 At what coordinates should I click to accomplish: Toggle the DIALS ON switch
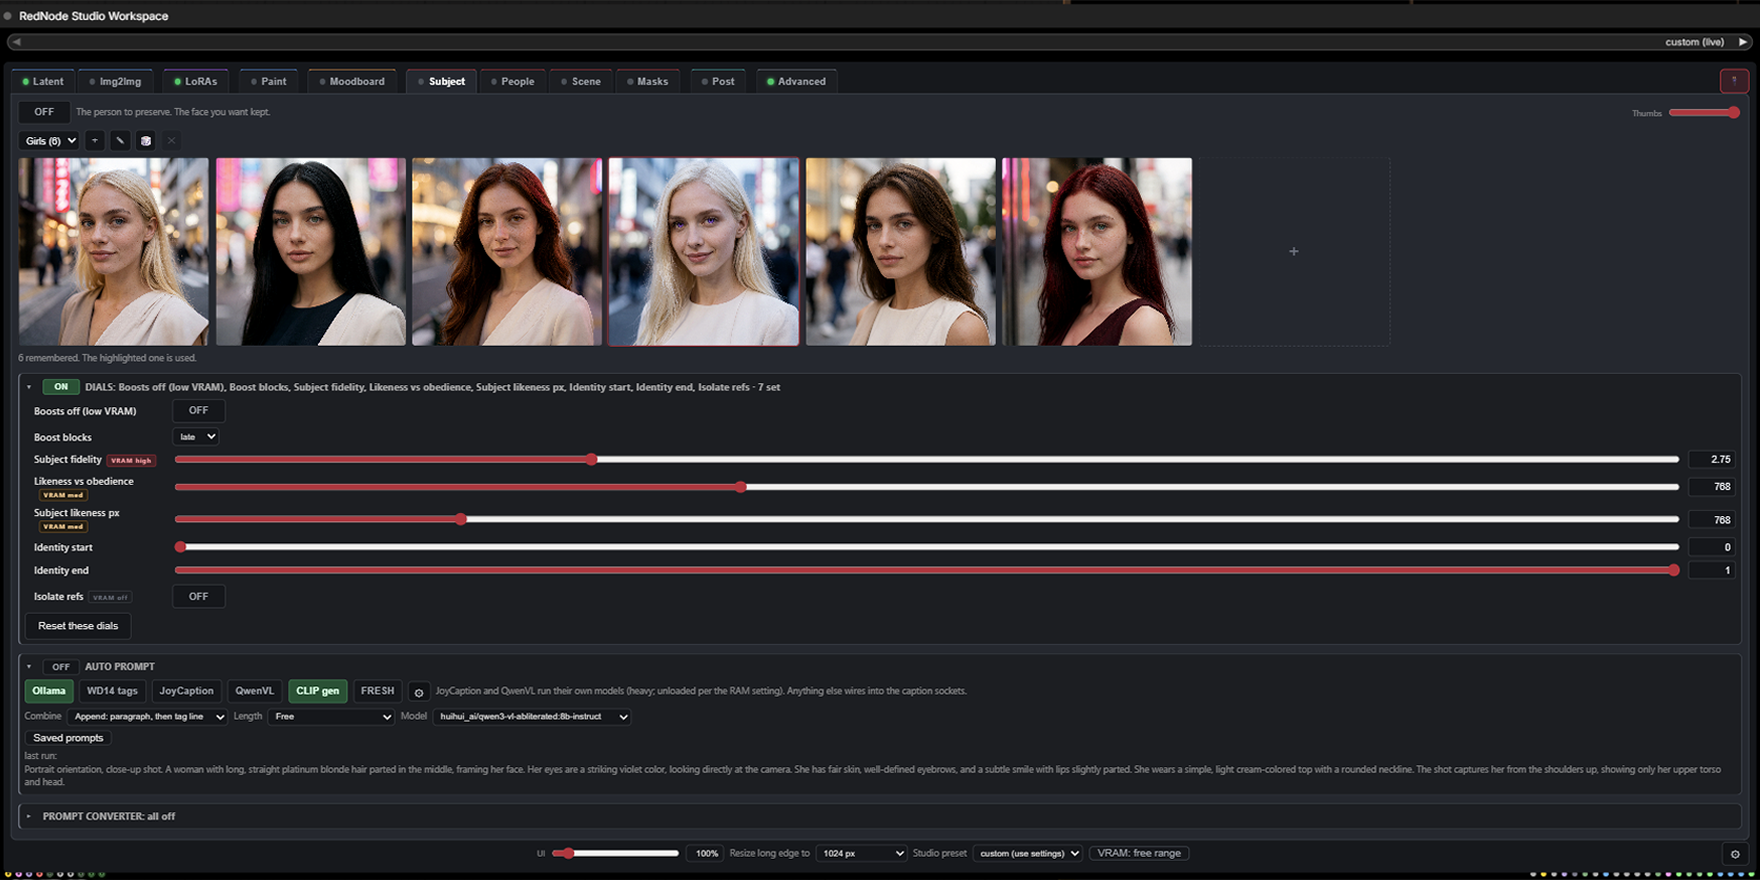pyautogui.click(x=61, y=387)
